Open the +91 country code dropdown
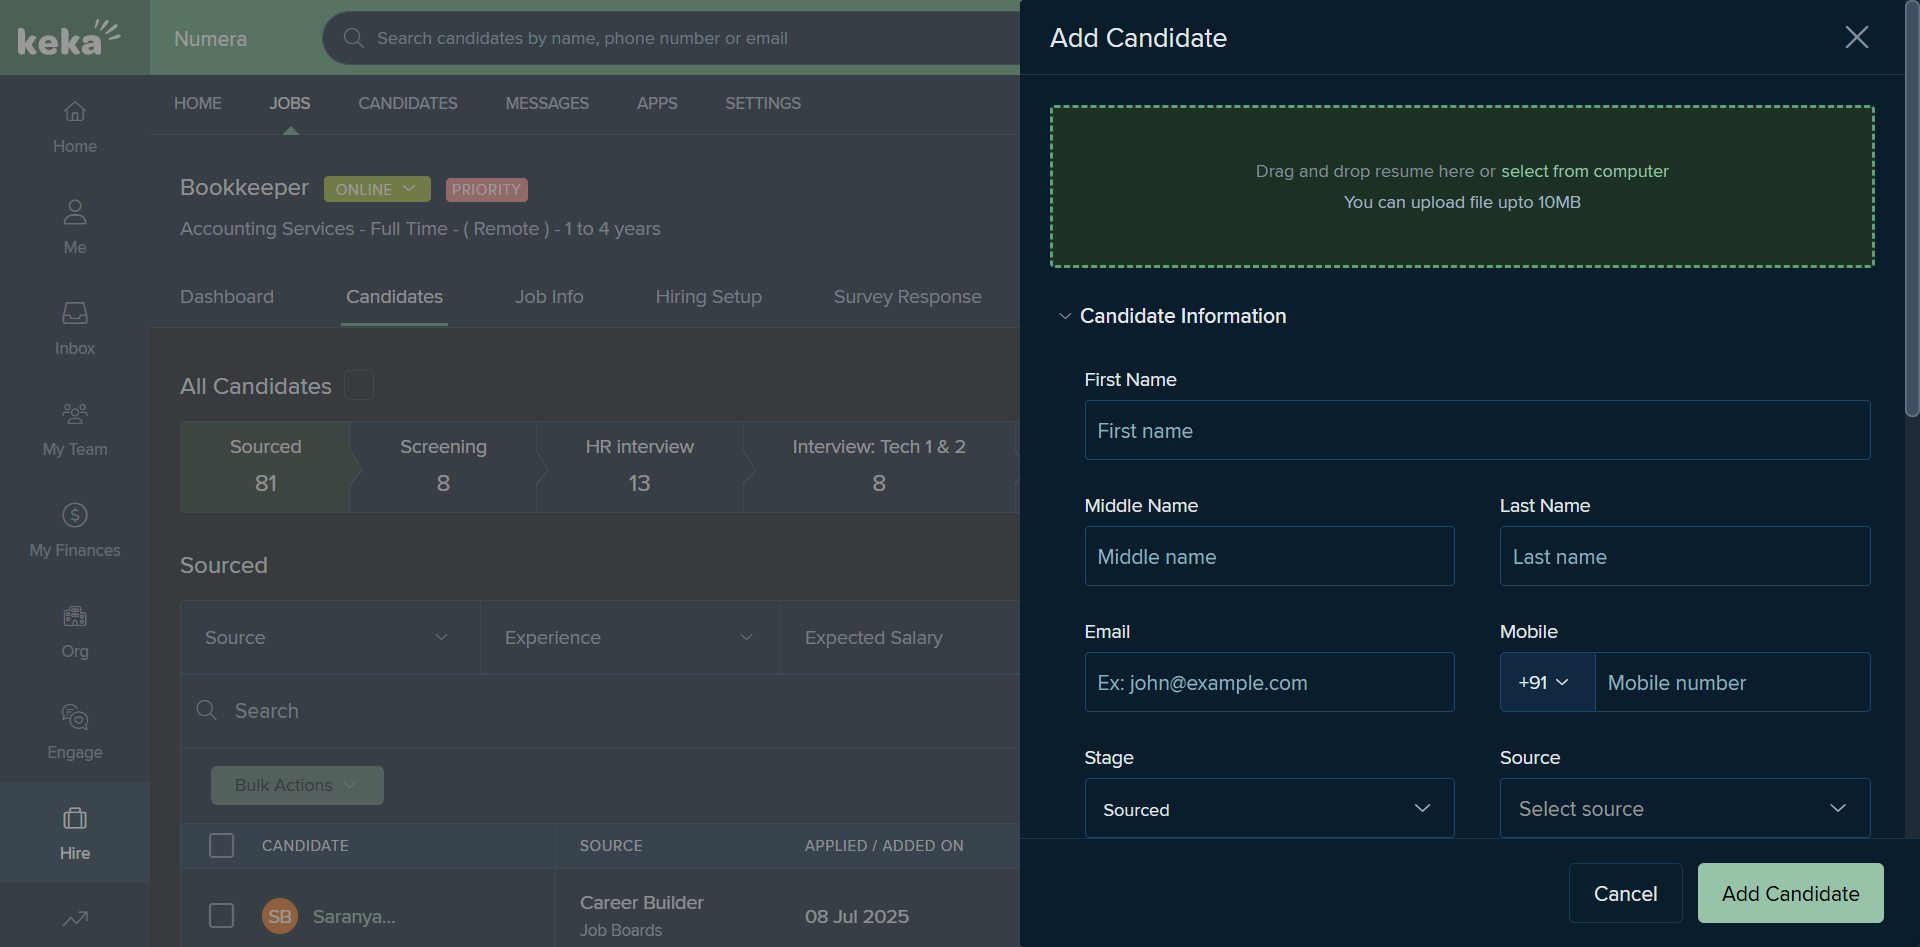The image size is (1920, 947). 1547,682
